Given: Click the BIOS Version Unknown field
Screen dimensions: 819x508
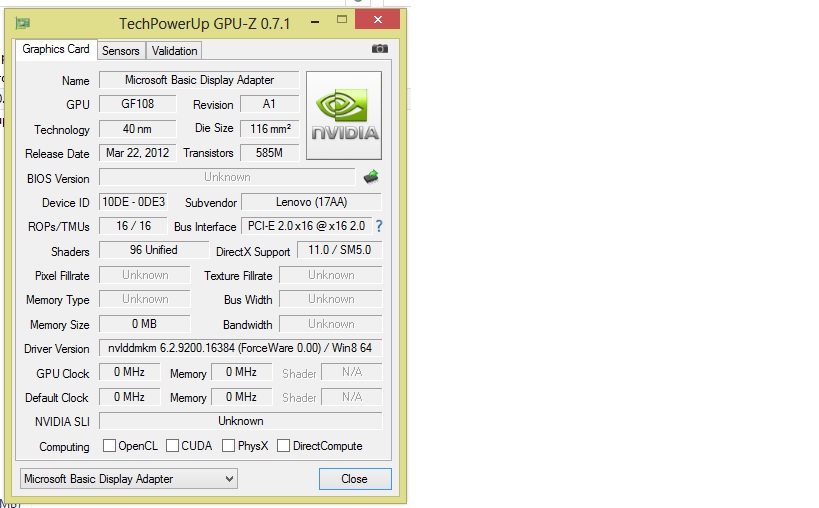Looking at the screenshot, I should click(x=227, y=177).
